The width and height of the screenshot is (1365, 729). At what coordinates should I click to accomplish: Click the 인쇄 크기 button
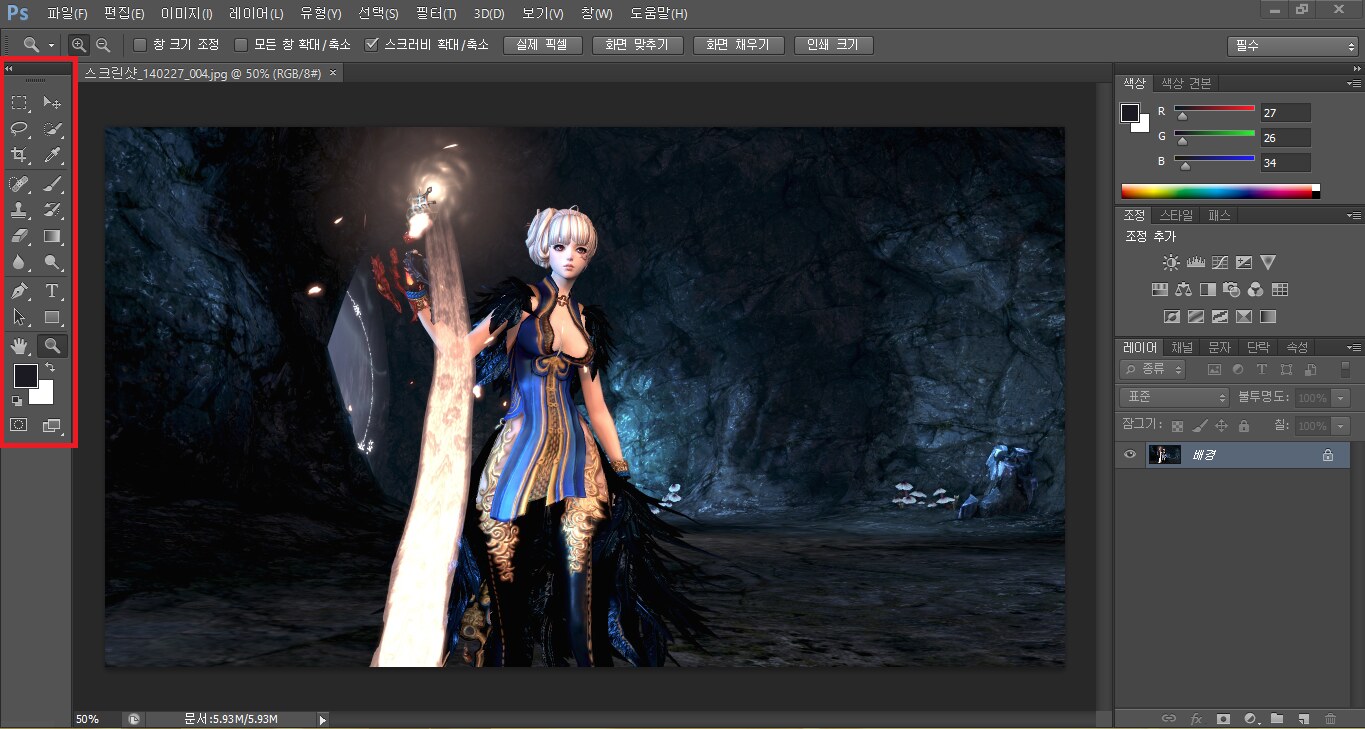[x=833, y=45]
